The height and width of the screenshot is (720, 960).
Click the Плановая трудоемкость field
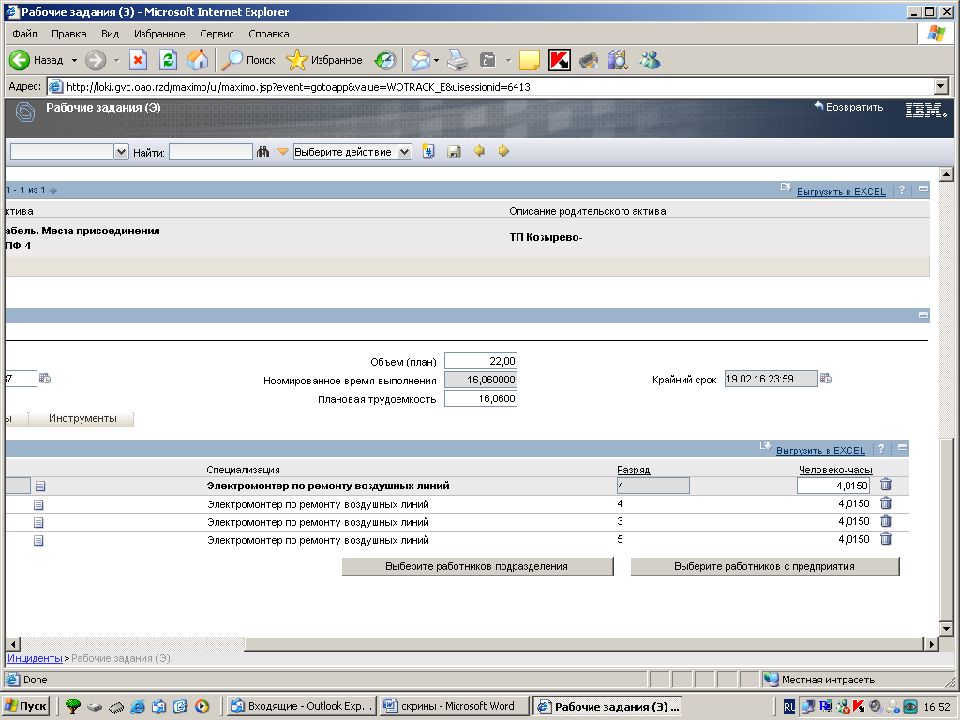[x=481, y=399]
